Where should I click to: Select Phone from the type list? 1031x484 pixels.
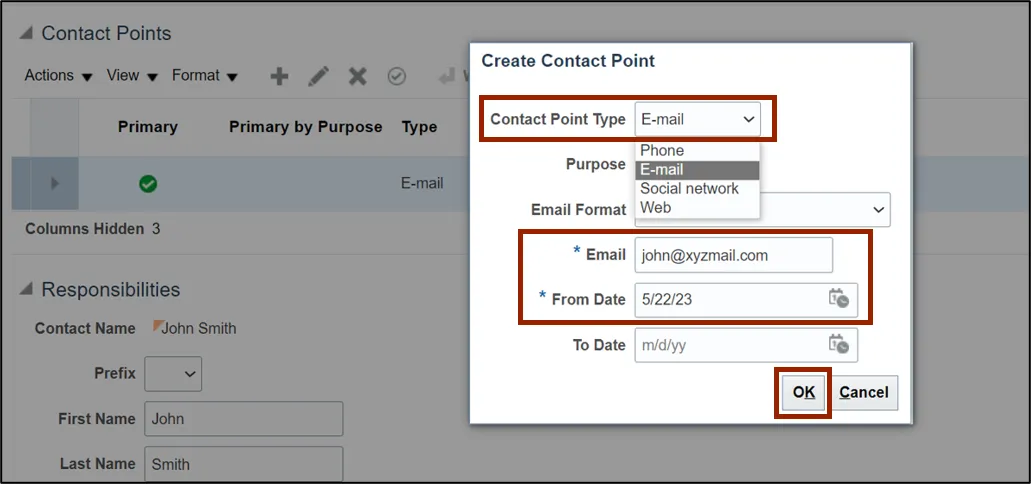663,151
